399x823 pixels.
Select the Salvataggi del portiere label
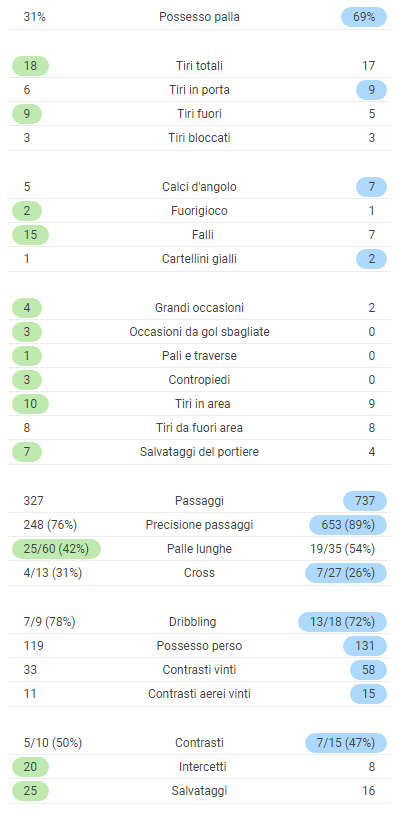200,452
